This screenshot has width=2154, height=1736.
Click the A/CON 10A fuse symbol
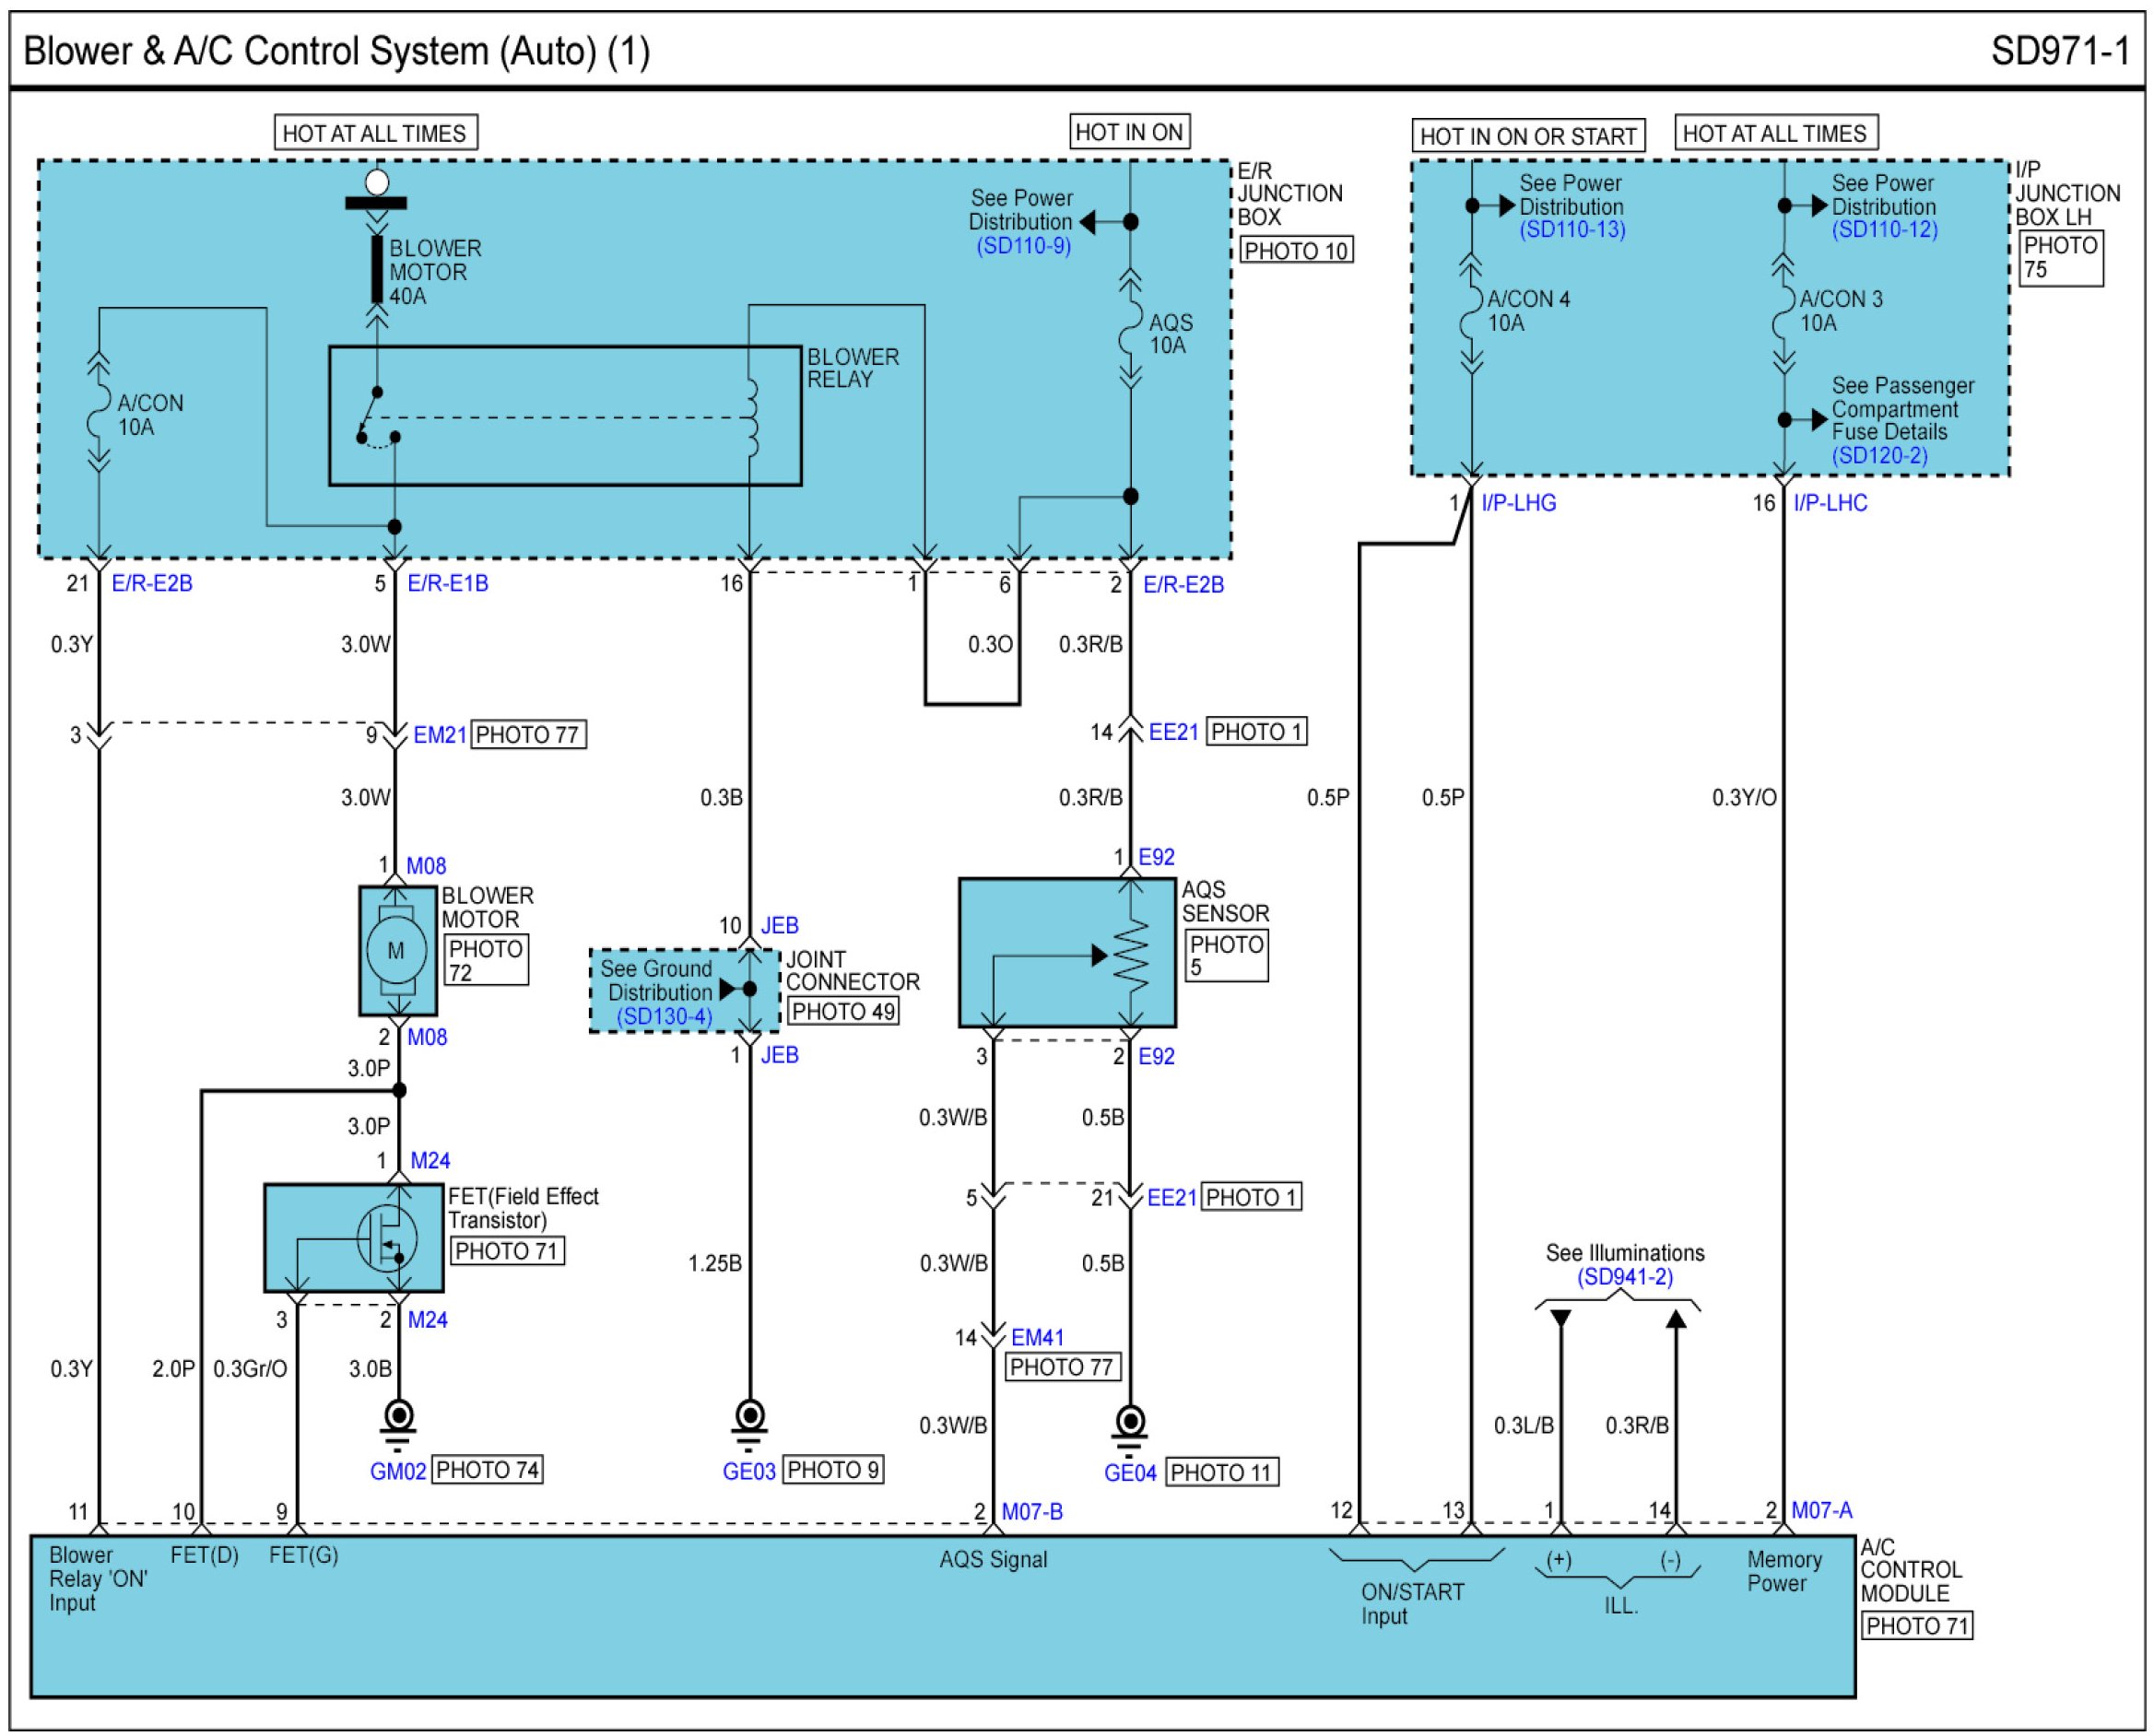tap(98, 413)
